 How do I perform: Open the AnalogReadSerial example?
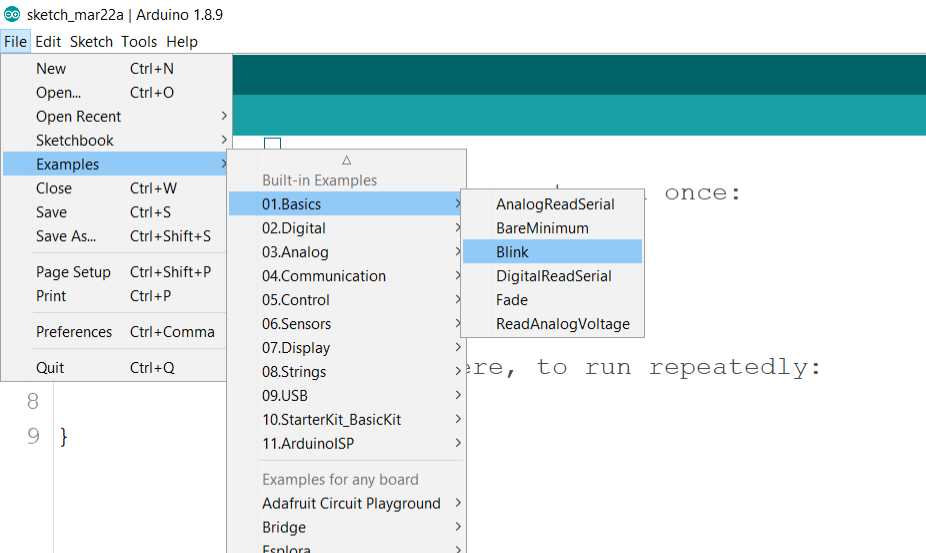pyautogui.click(x=552, y=204)
